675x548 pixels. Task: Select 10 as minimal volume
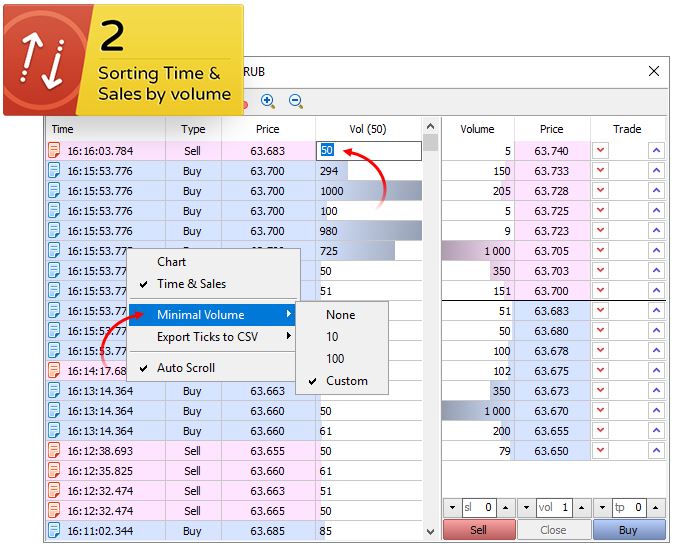[x=342, y=337]
